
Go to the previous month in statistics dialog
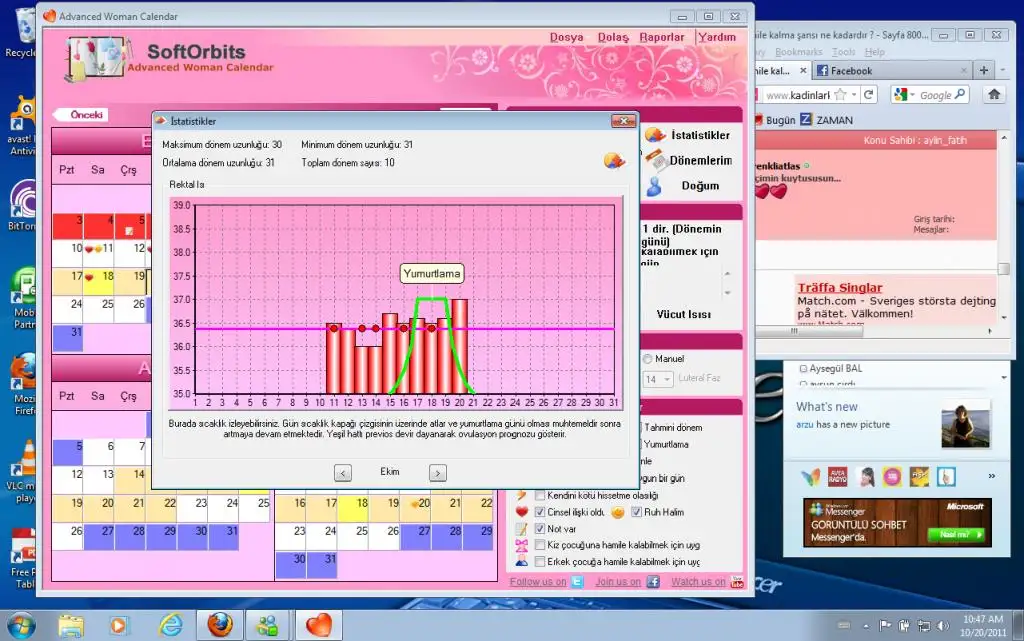coord(343,473)
